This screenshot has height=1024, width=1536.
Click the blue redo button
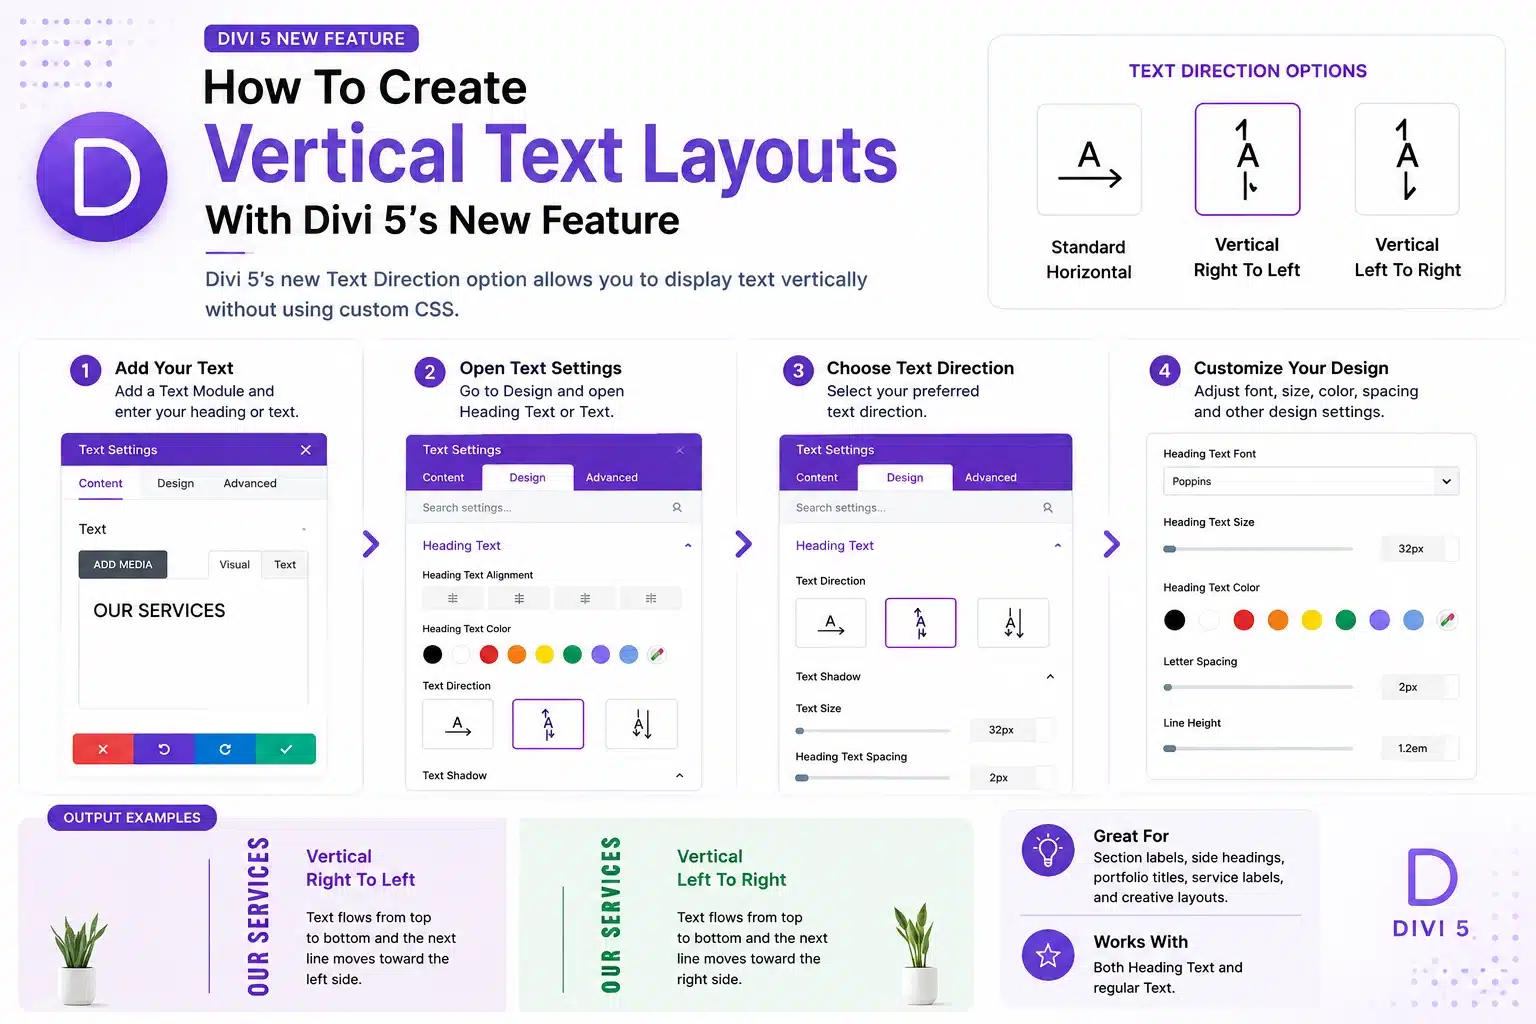pos(225,749)
